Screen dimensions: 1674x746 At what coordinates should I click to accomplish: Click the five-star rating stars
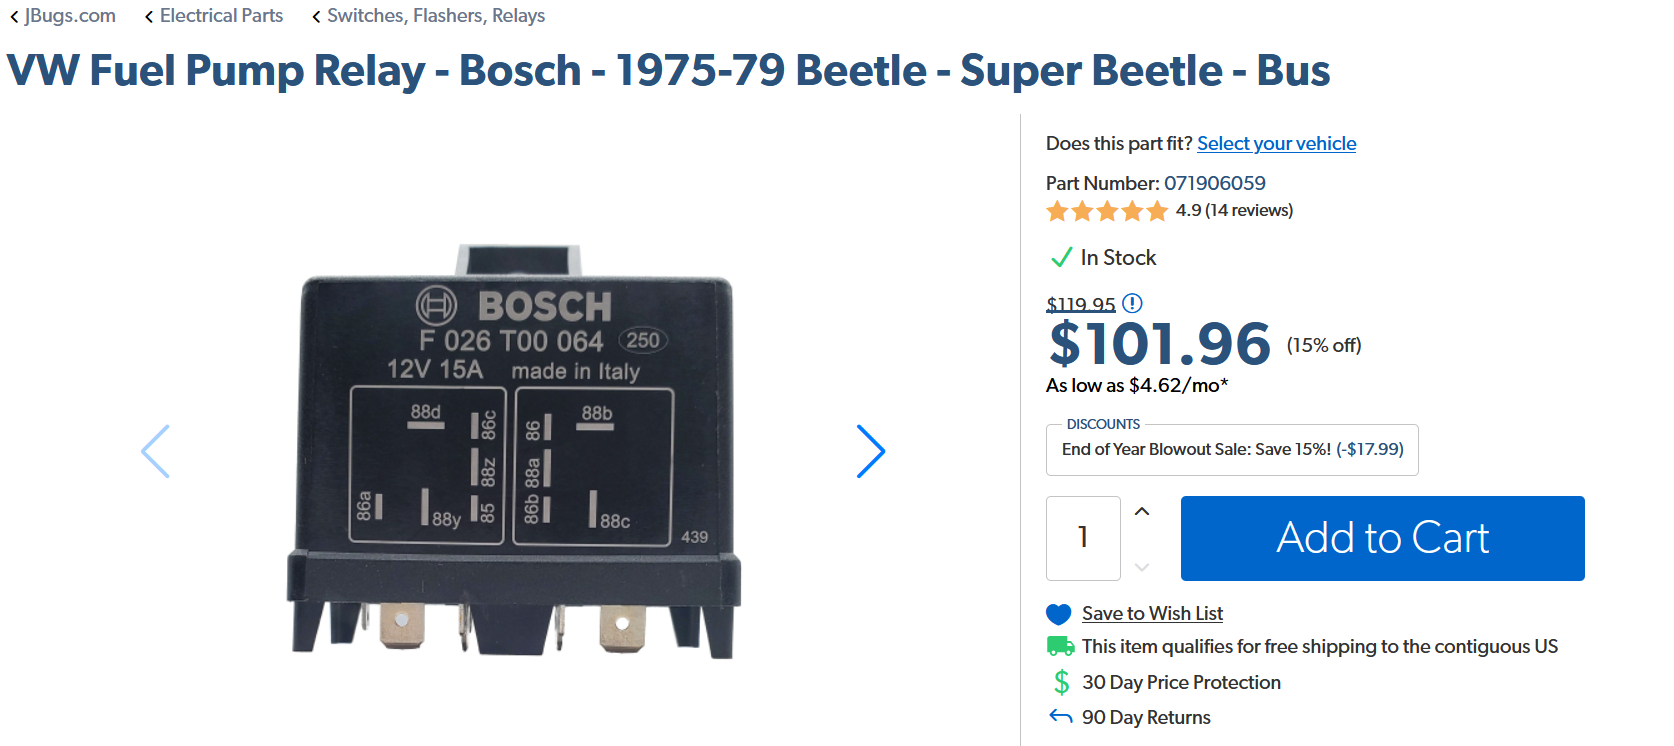(1106, 211)
